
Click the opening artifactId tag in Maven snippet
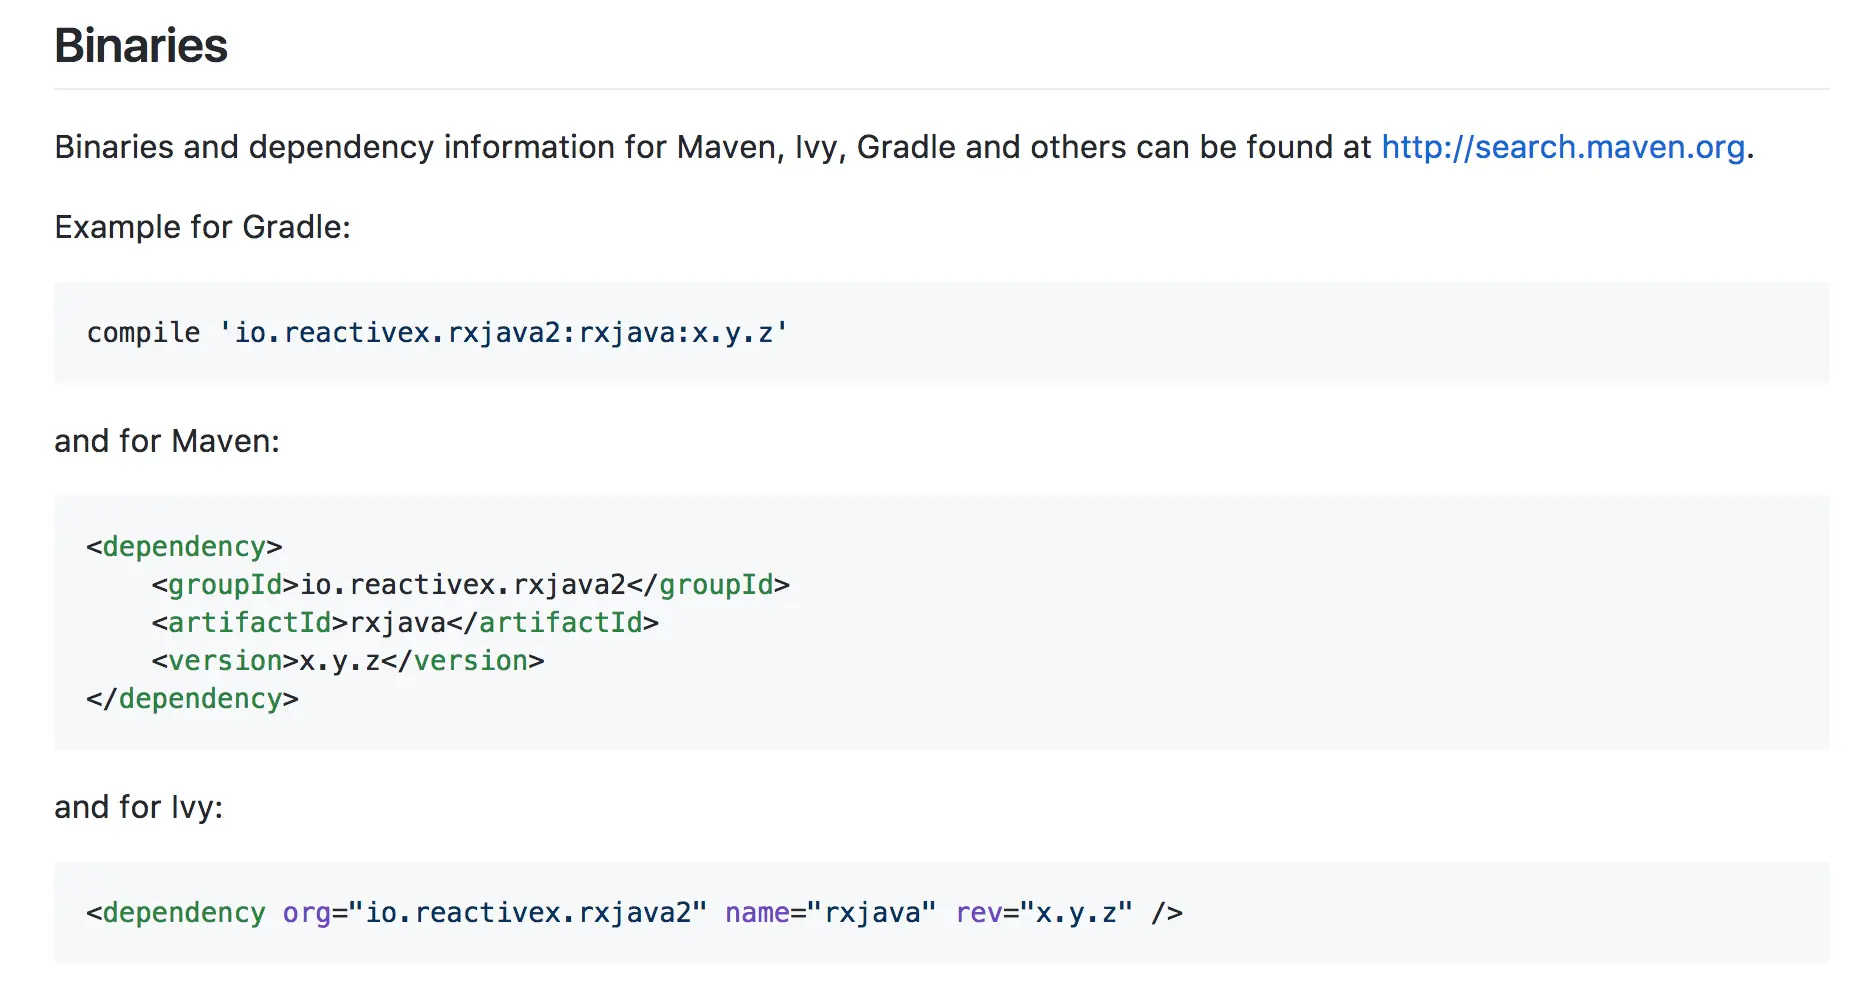[250, 622]
